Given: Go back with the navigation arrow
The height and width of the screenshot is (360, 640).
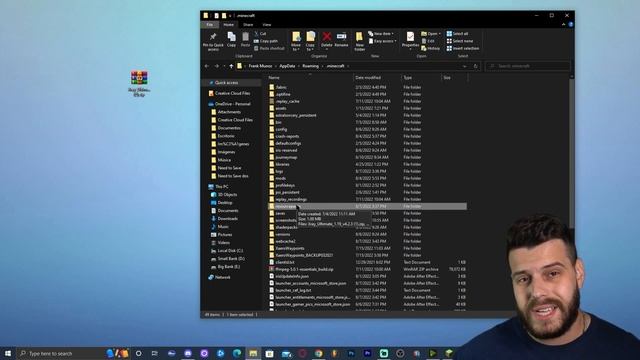Looking at the screenshot, I should [207, 66].
